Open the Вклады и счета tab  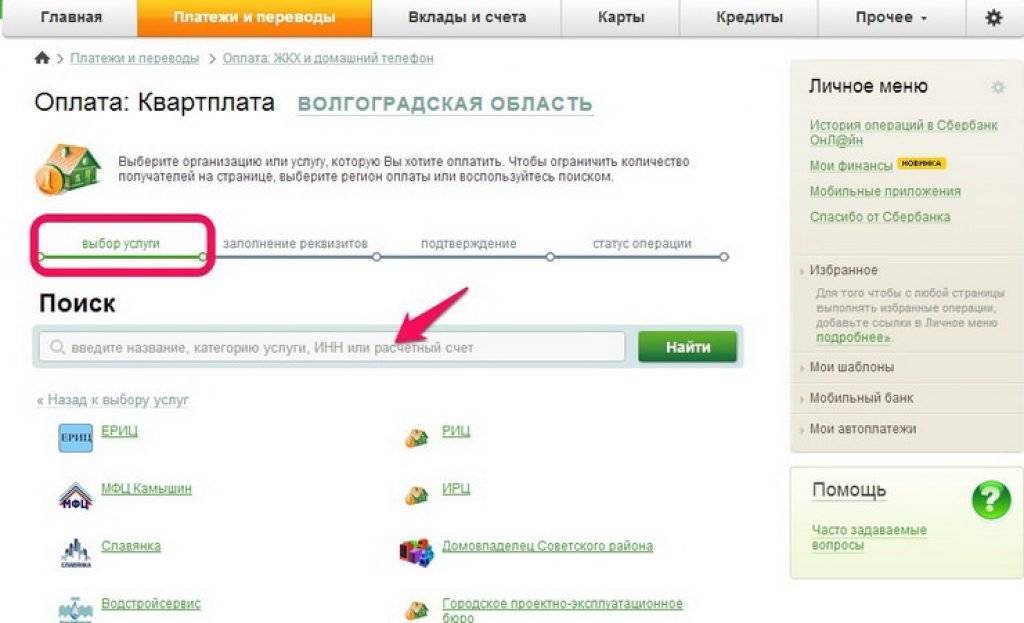467,18
